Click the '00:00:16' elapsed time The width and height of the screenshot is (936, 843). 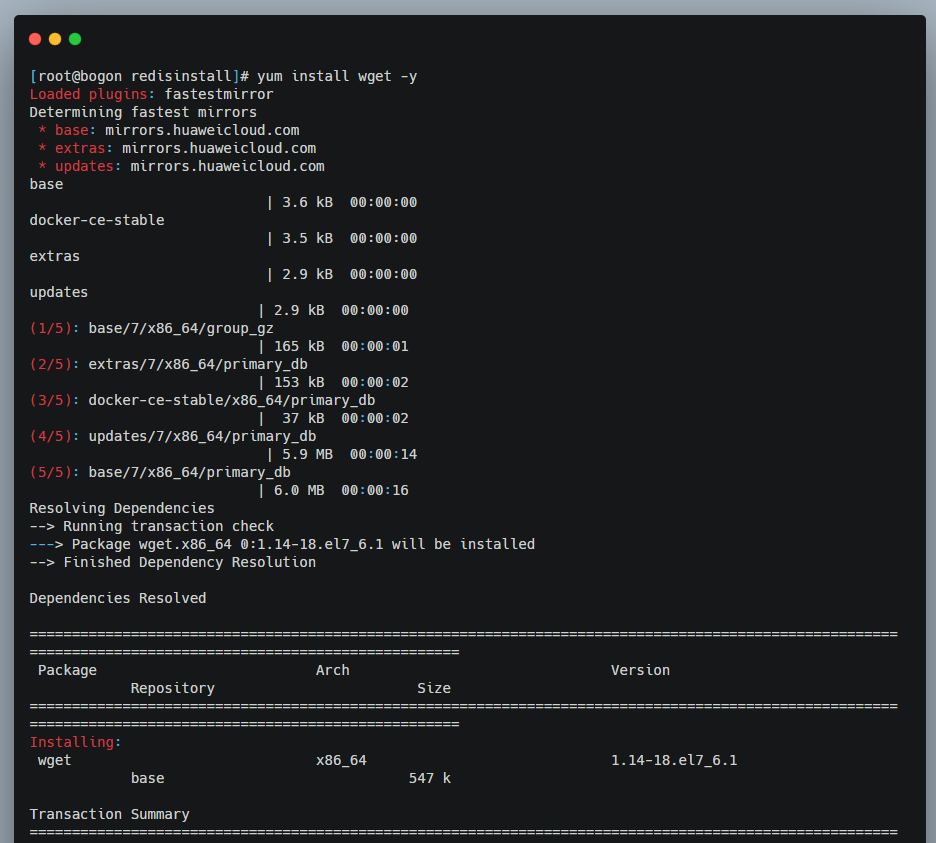[x=375, y=490]
